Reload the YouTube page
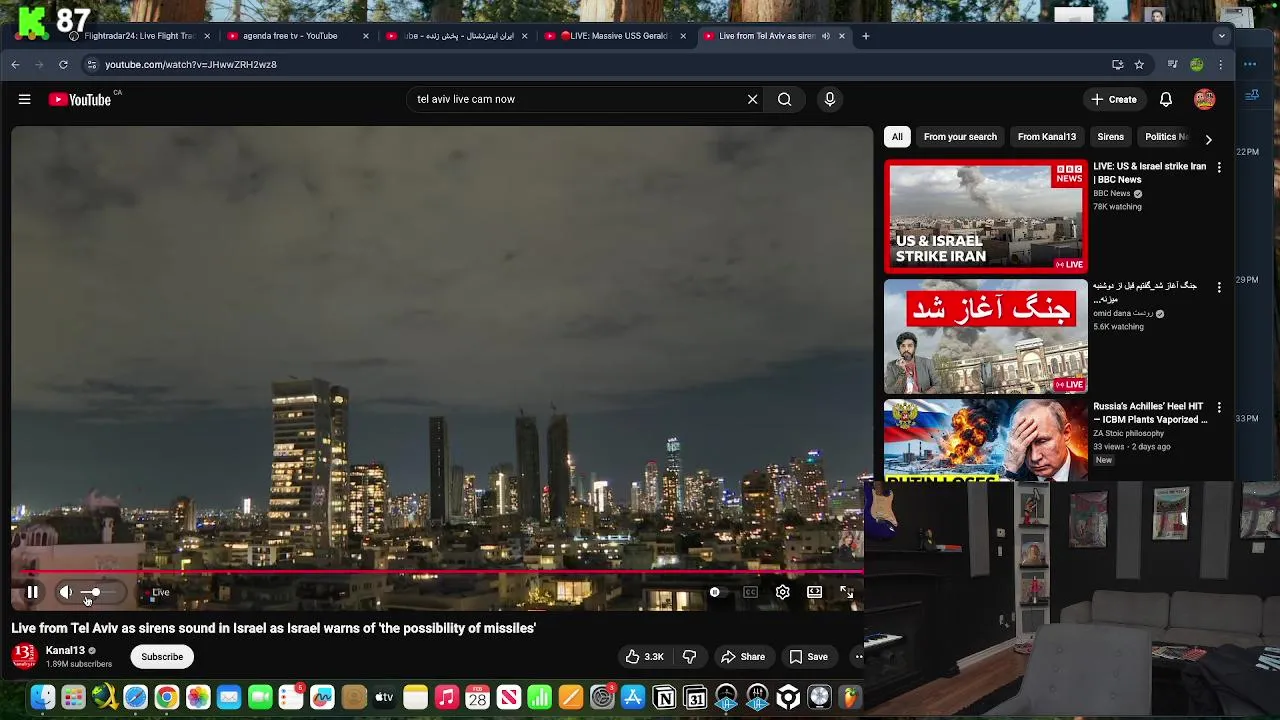The image size is (1280, 720). click(x=63, y=65)
